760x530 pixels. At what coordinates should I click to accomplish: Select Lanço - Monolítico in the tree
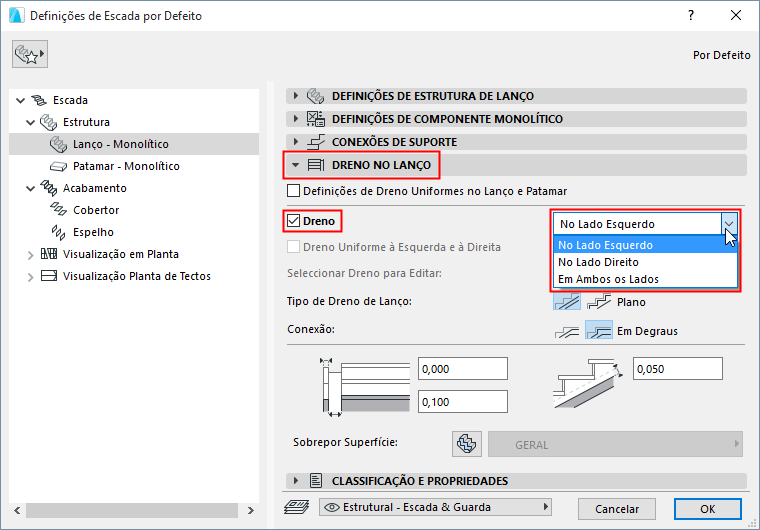coord(121,144)
